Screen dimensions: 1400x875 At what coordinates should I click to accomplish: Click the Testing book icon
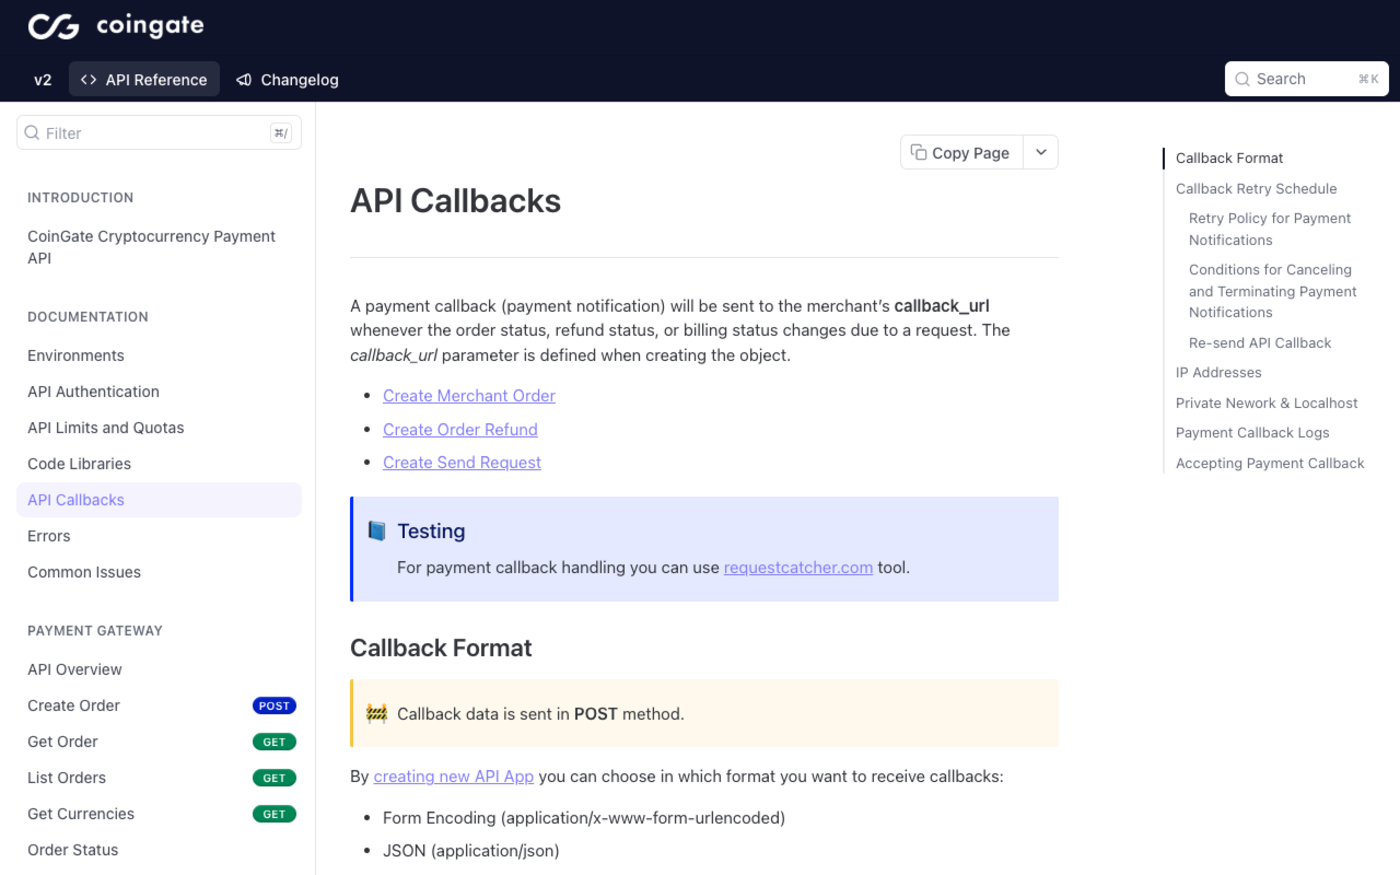(x=377, y=531)
